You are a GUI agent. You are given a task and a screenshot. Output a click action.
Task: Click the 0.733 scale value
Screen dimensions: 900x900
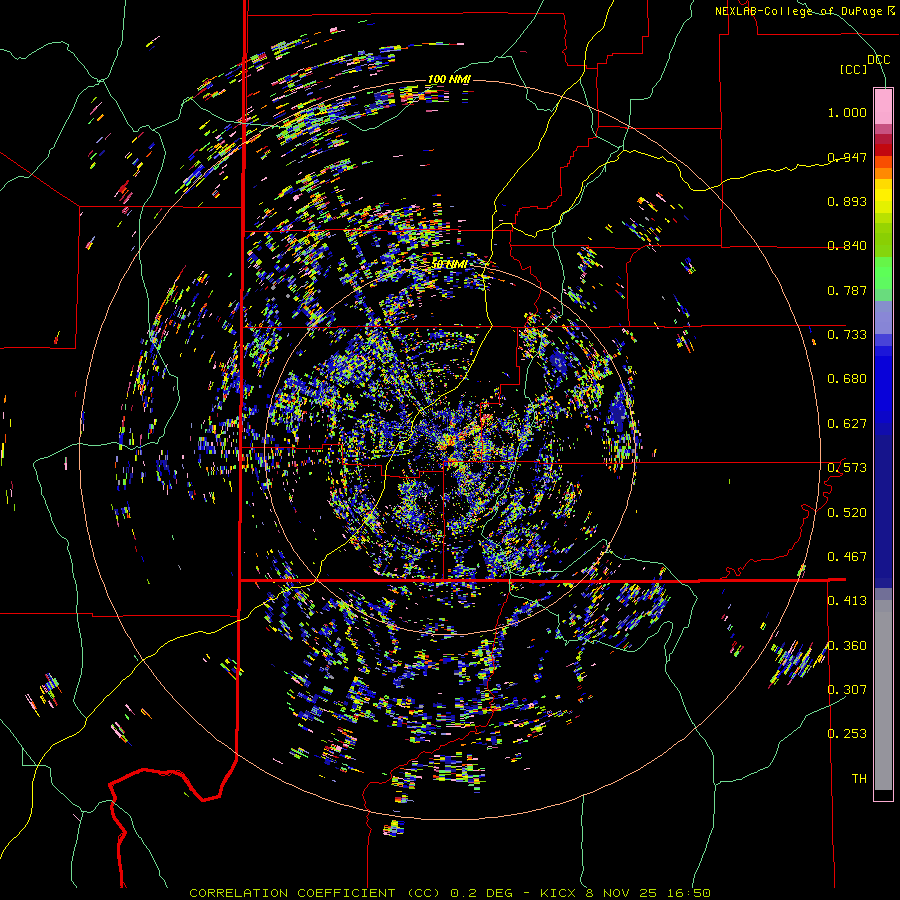click(847, 335)
